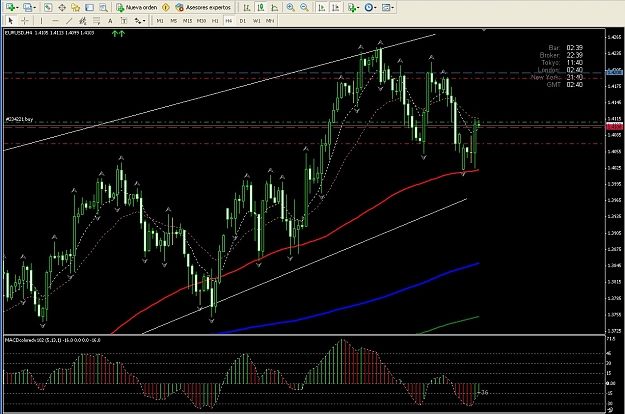The image size is (625, 414).
Task: Expand the New Chart dropdown arrow
Action: pyautogui.click(x=17, y=8)
